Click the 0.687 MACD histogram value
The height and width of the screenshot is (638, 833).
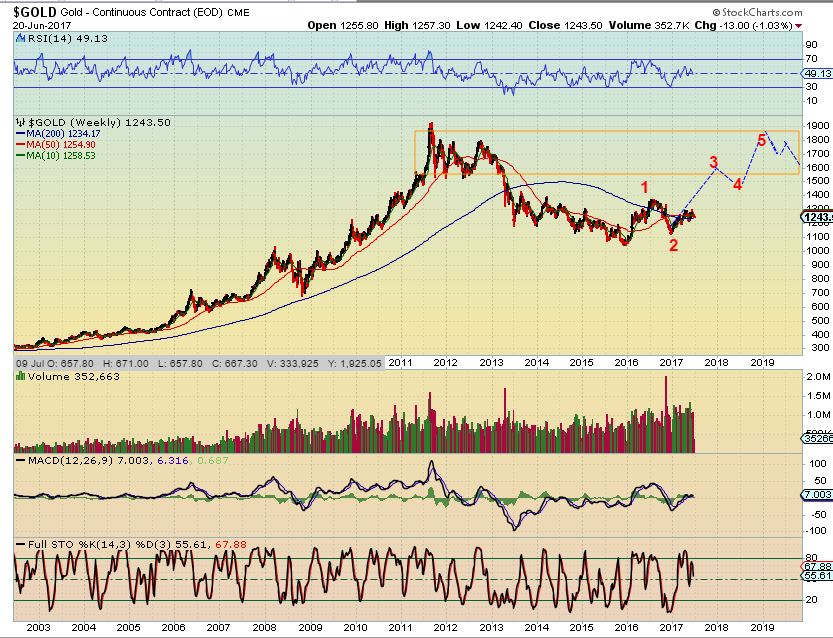(212, 460)
